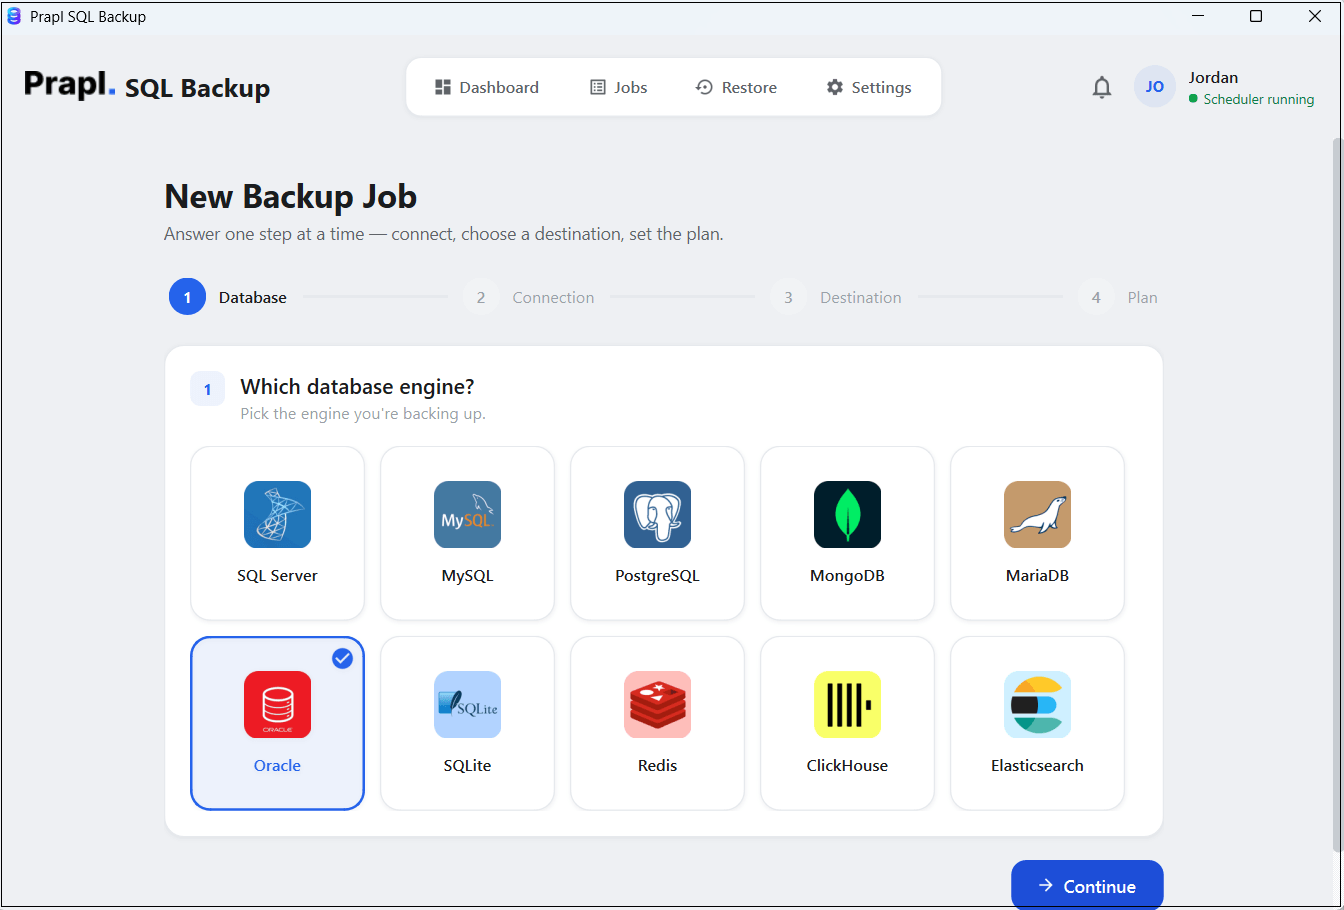The height and width of the screenshot is (910, 1344).
Task: Click the ClickHouse card label
Action: point(847,766)
